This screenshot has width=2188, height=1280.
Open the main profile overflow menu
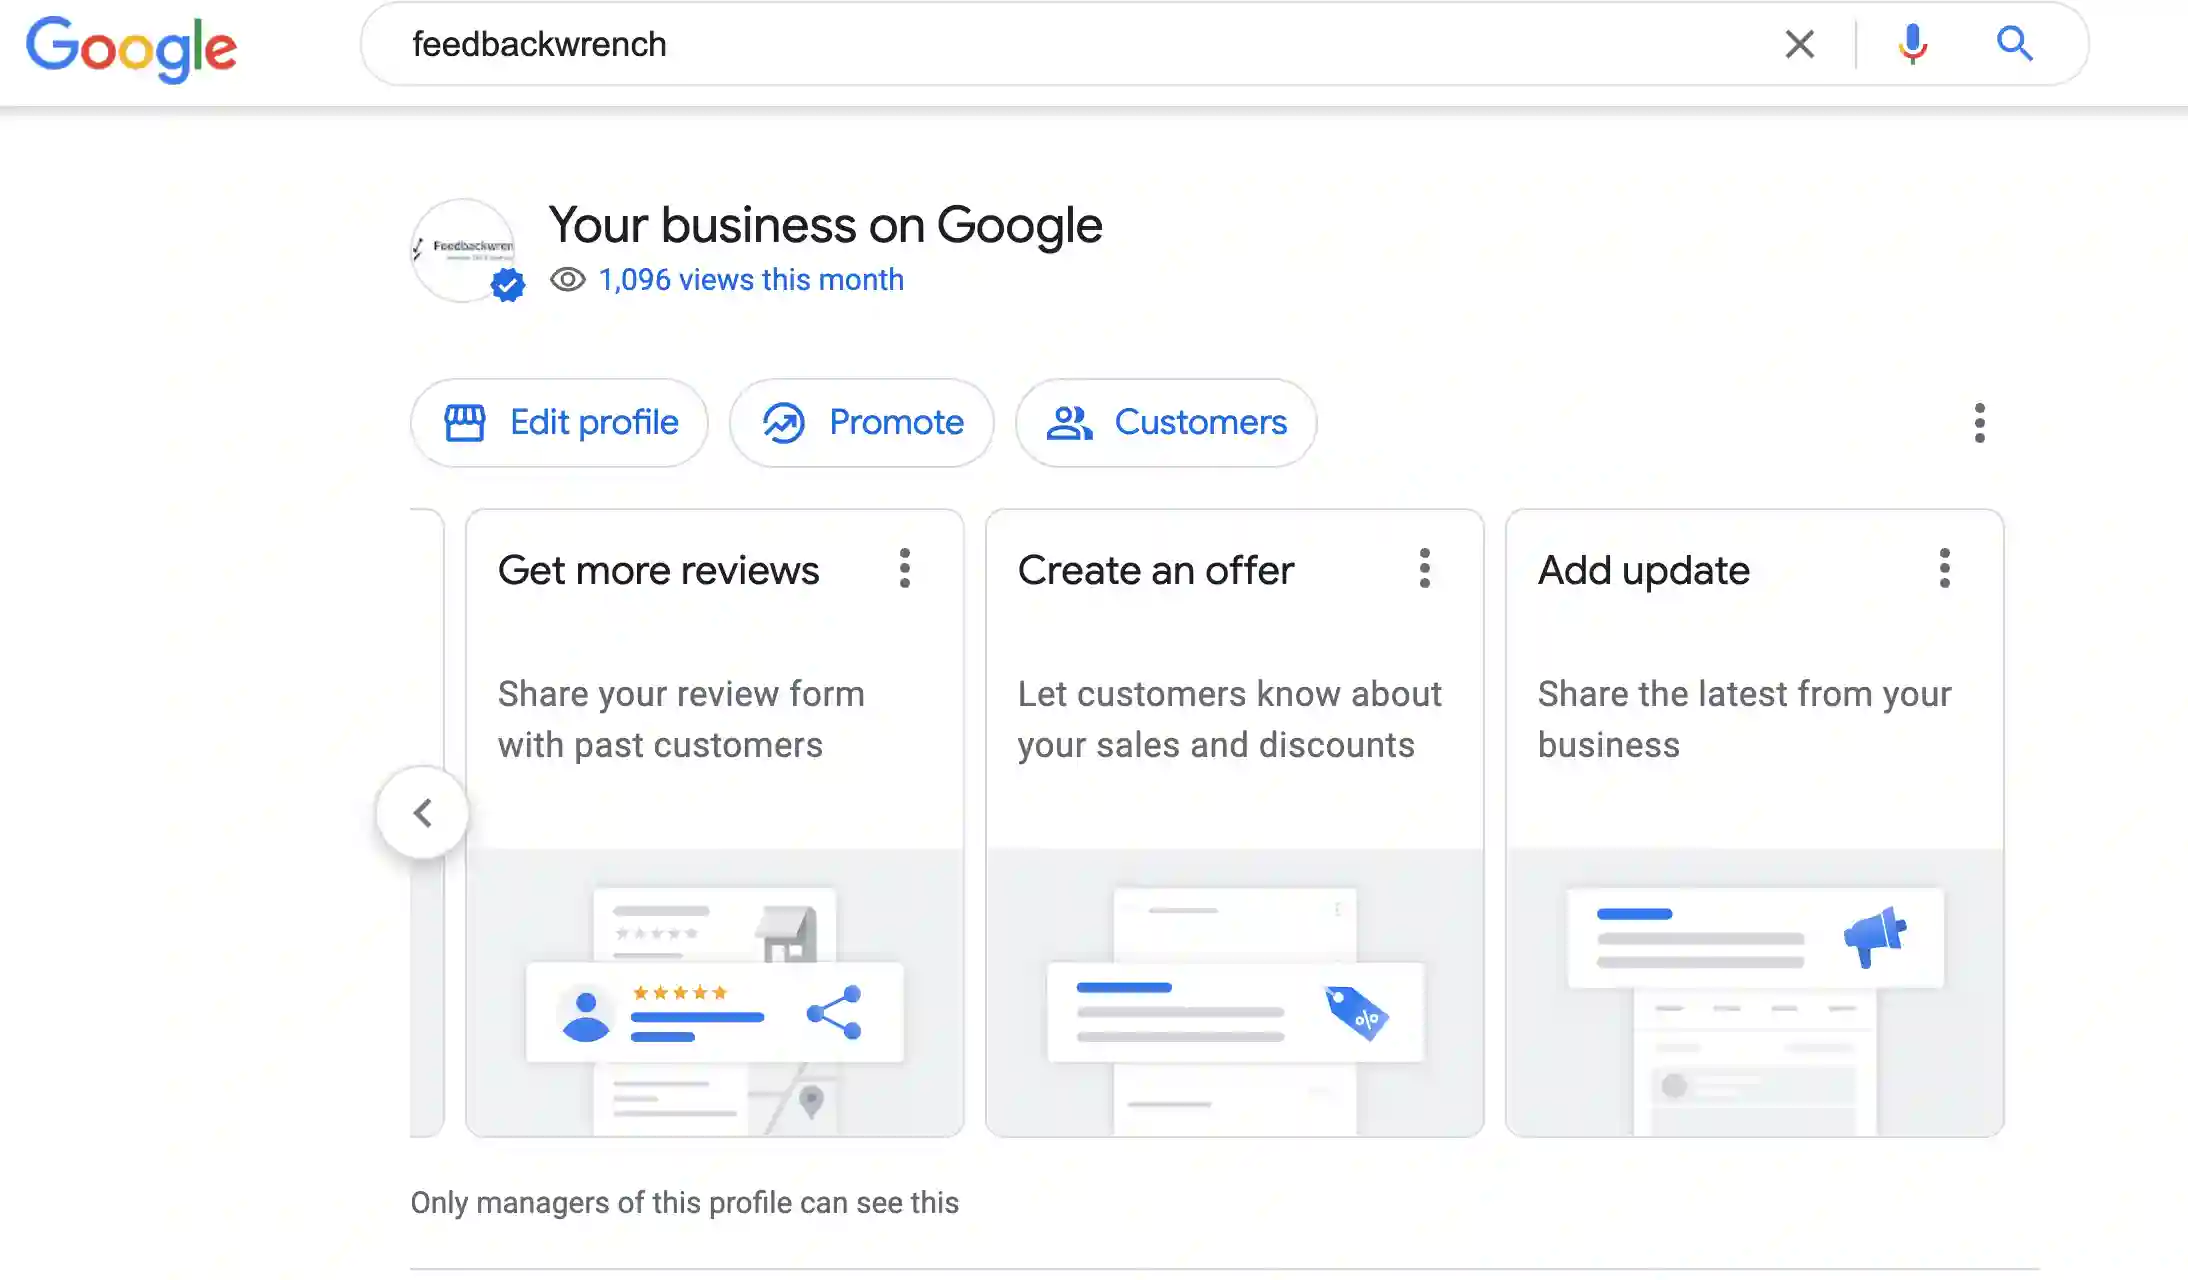point(1977,423)
